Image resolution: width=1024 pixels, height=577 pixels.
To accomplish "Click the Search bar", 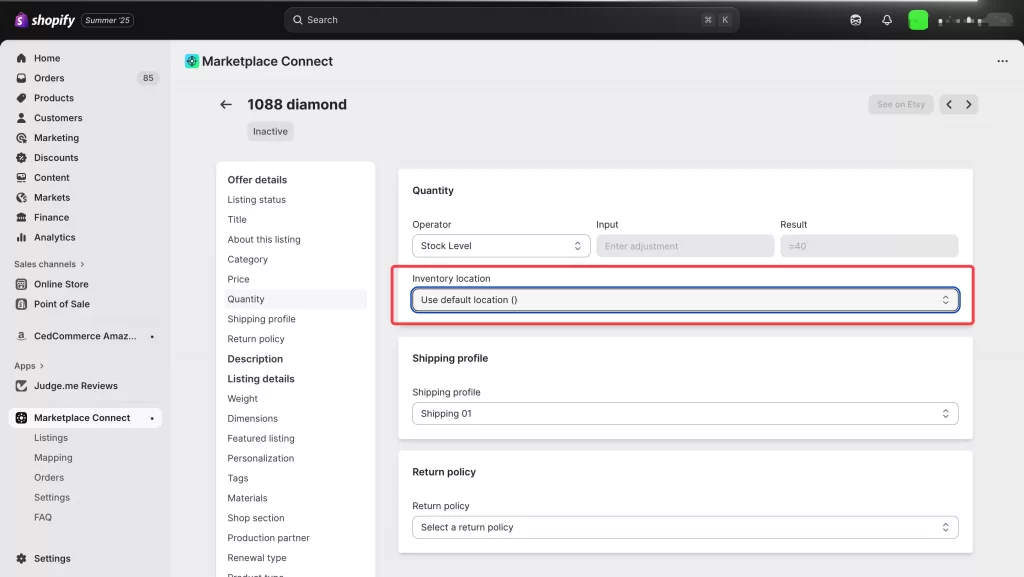I will pos(511,20).
